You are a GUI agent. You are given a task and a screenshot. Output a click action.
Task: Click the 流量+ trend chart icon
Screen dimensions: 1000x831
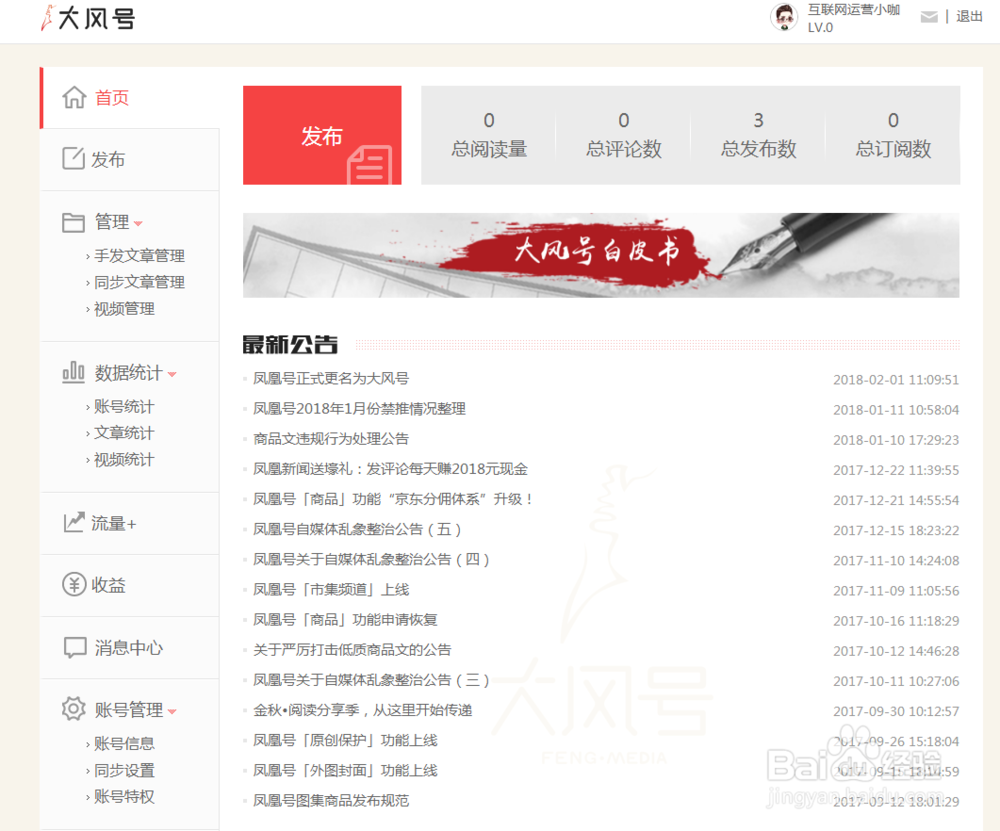pyautogui.click(x=74, y=522)
